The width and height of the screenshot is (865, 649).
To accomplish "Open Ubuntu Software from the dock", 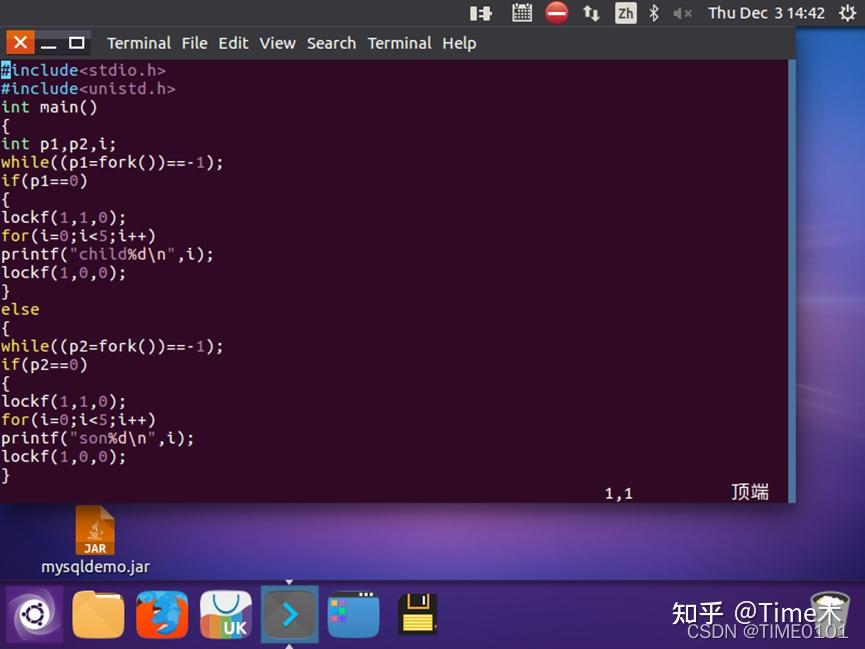I will coord(226,612).
